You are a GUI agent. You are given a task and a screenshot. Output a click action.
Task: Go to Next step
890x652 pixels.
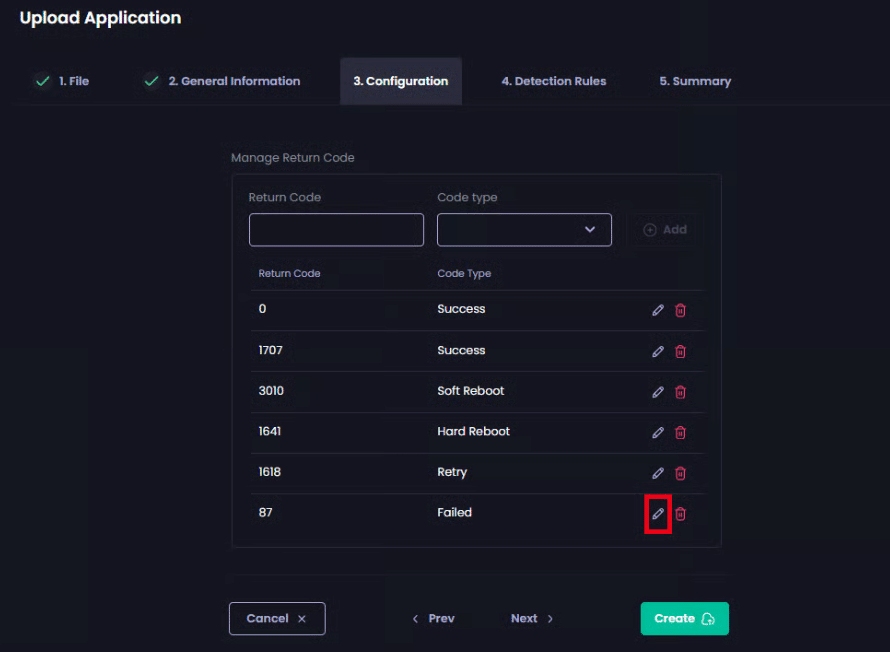coord(532,619)
